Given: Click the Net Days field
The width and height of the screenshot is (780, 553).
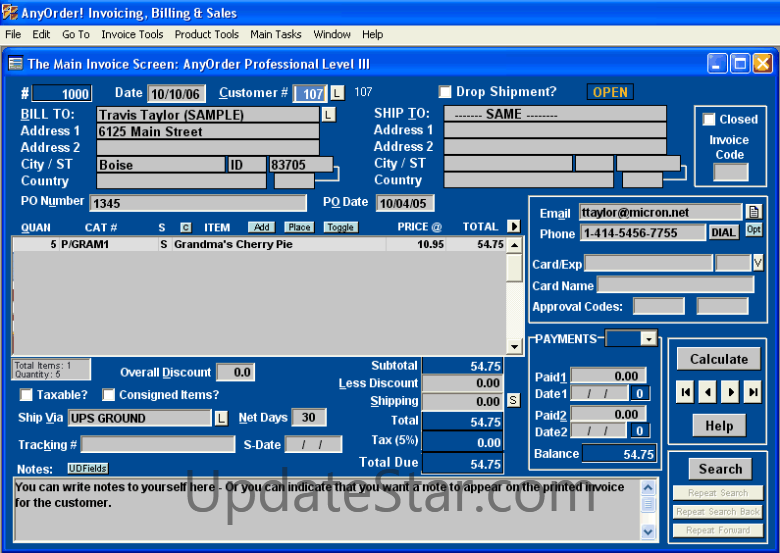Looking at the screenshot, I should click(308, 417).
